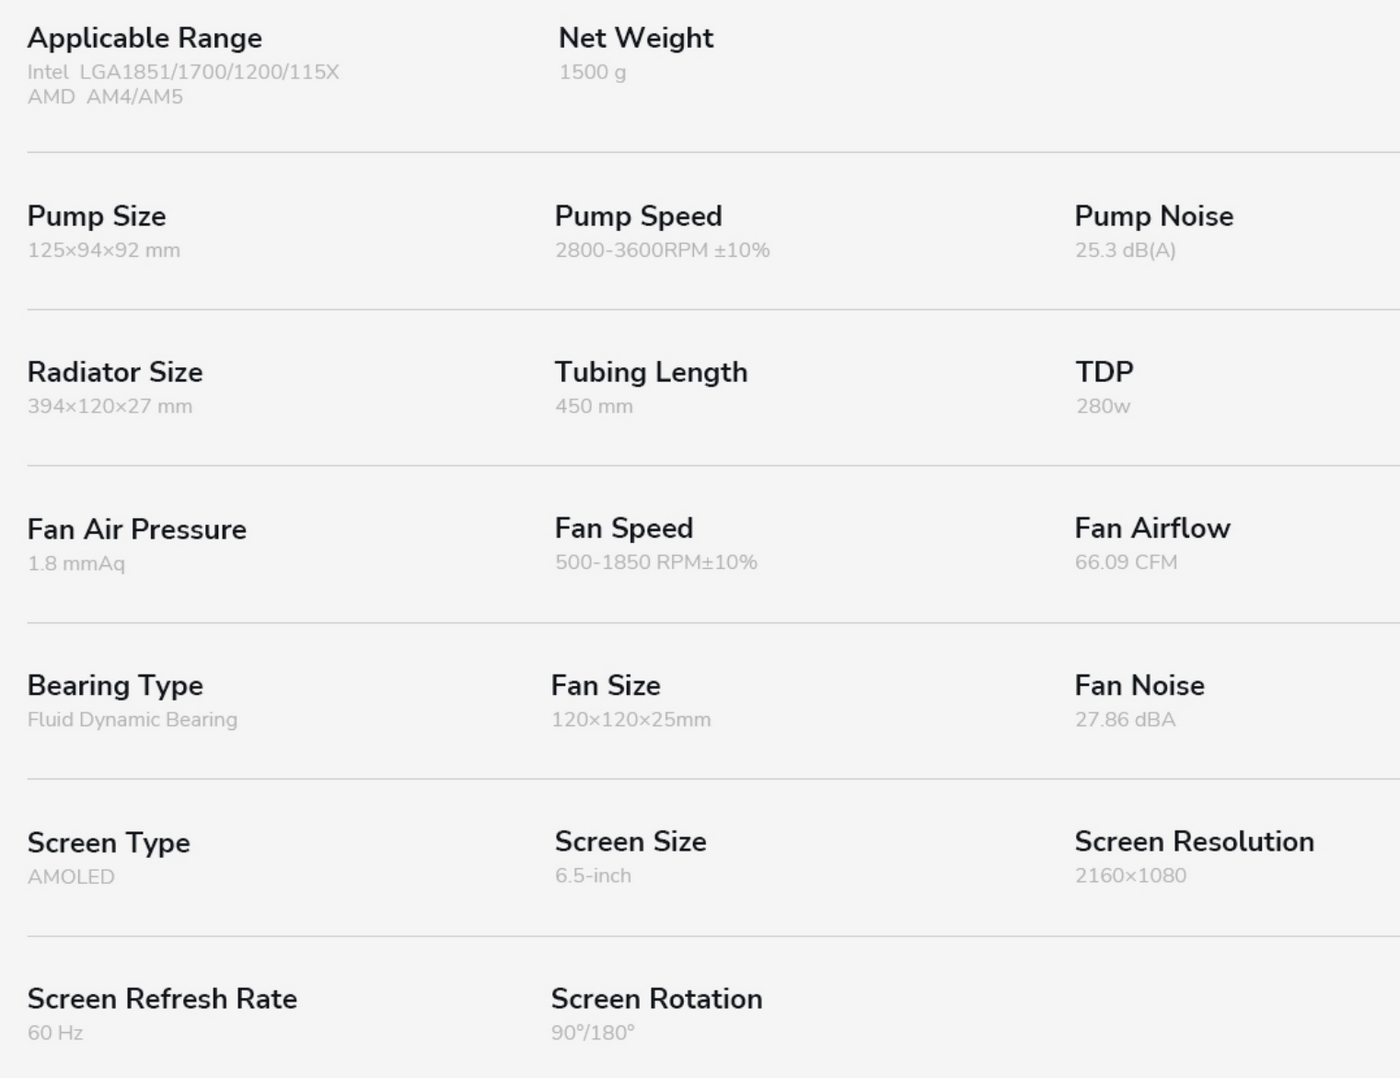Click the Fan Noise 27.86 dBA value
This screenshot has height=1078, width=1400.
tap(1125, 719)
